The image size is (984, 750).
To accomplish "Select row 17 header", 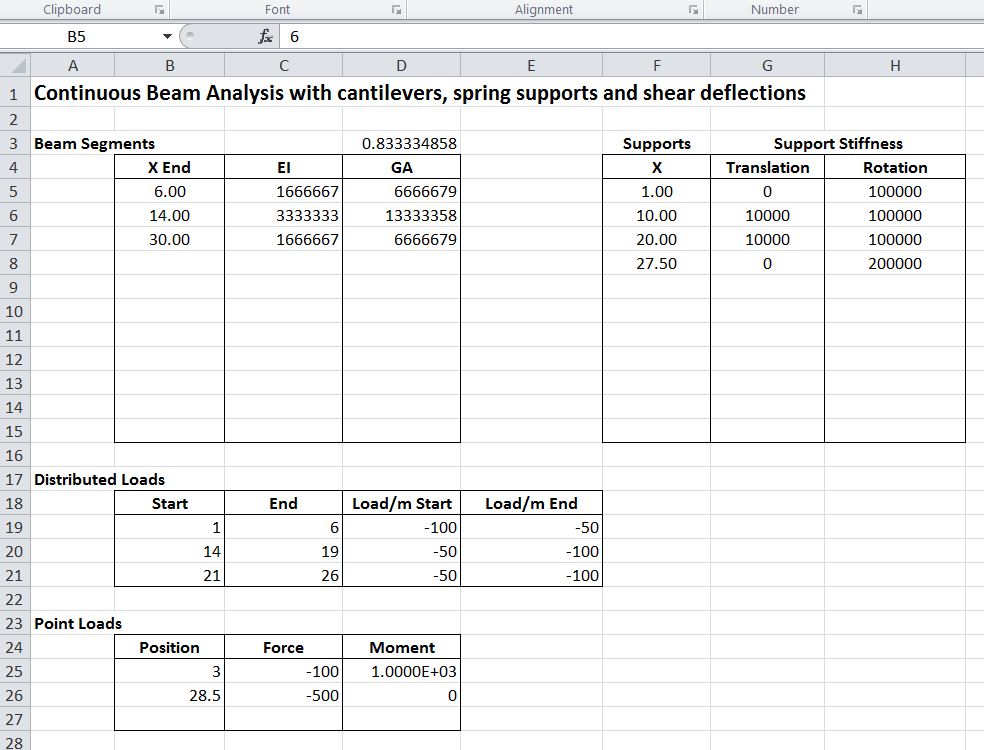I will pyautogui.click(x=14, y=479).
